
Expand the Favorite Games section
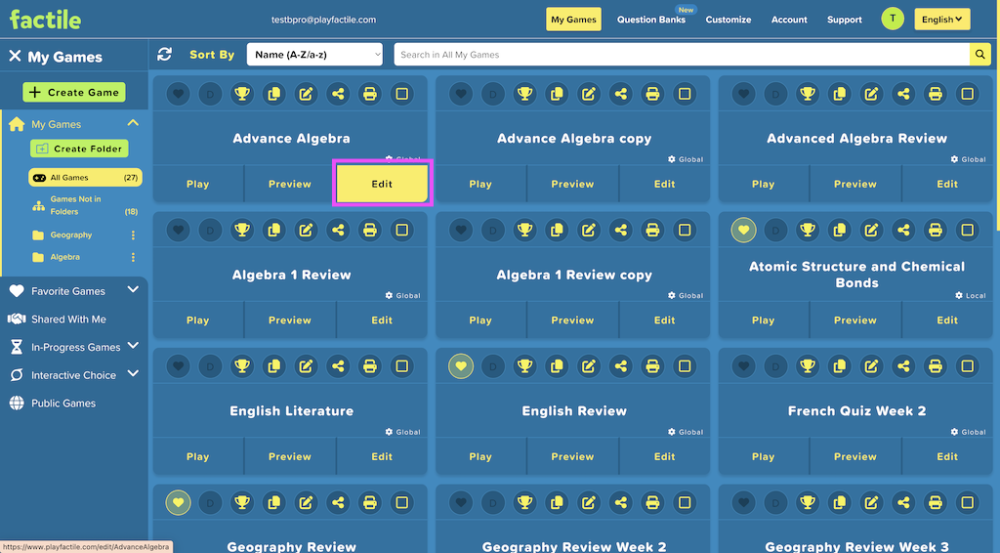point(133,290)
